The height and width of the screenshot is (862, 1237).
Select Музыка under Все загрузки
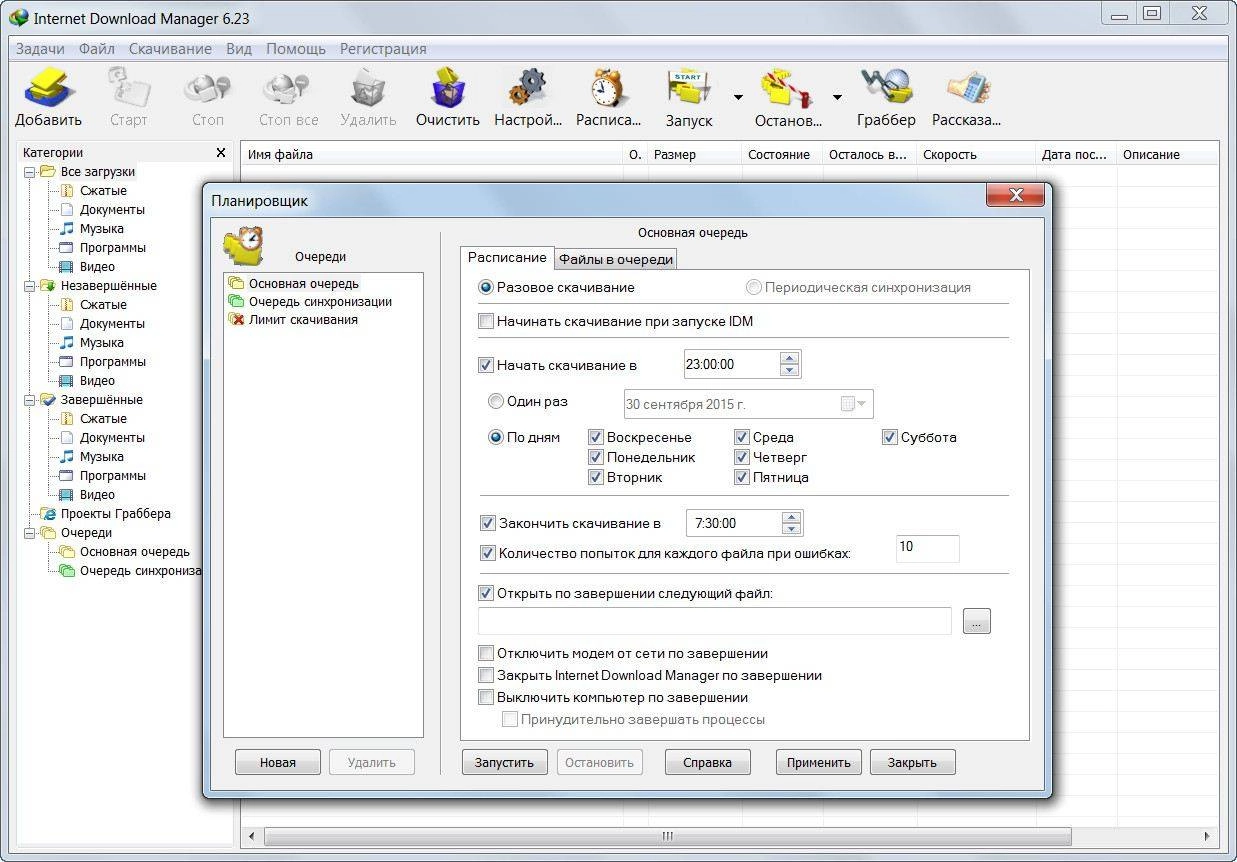101,229
